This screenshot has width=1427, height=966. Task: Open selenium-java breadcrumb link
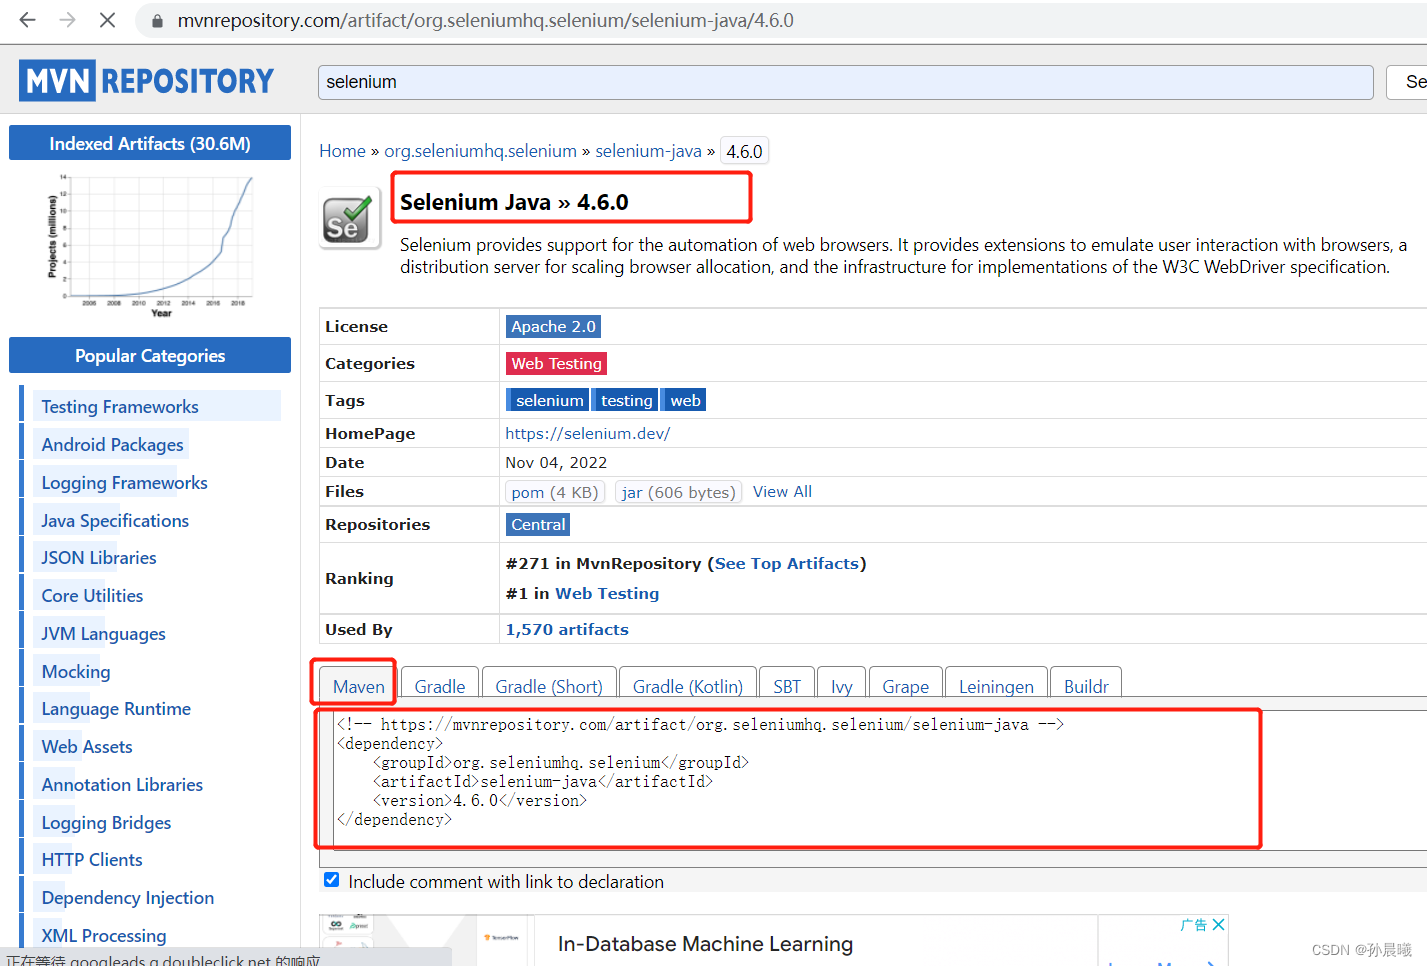(x=648, y=151)
